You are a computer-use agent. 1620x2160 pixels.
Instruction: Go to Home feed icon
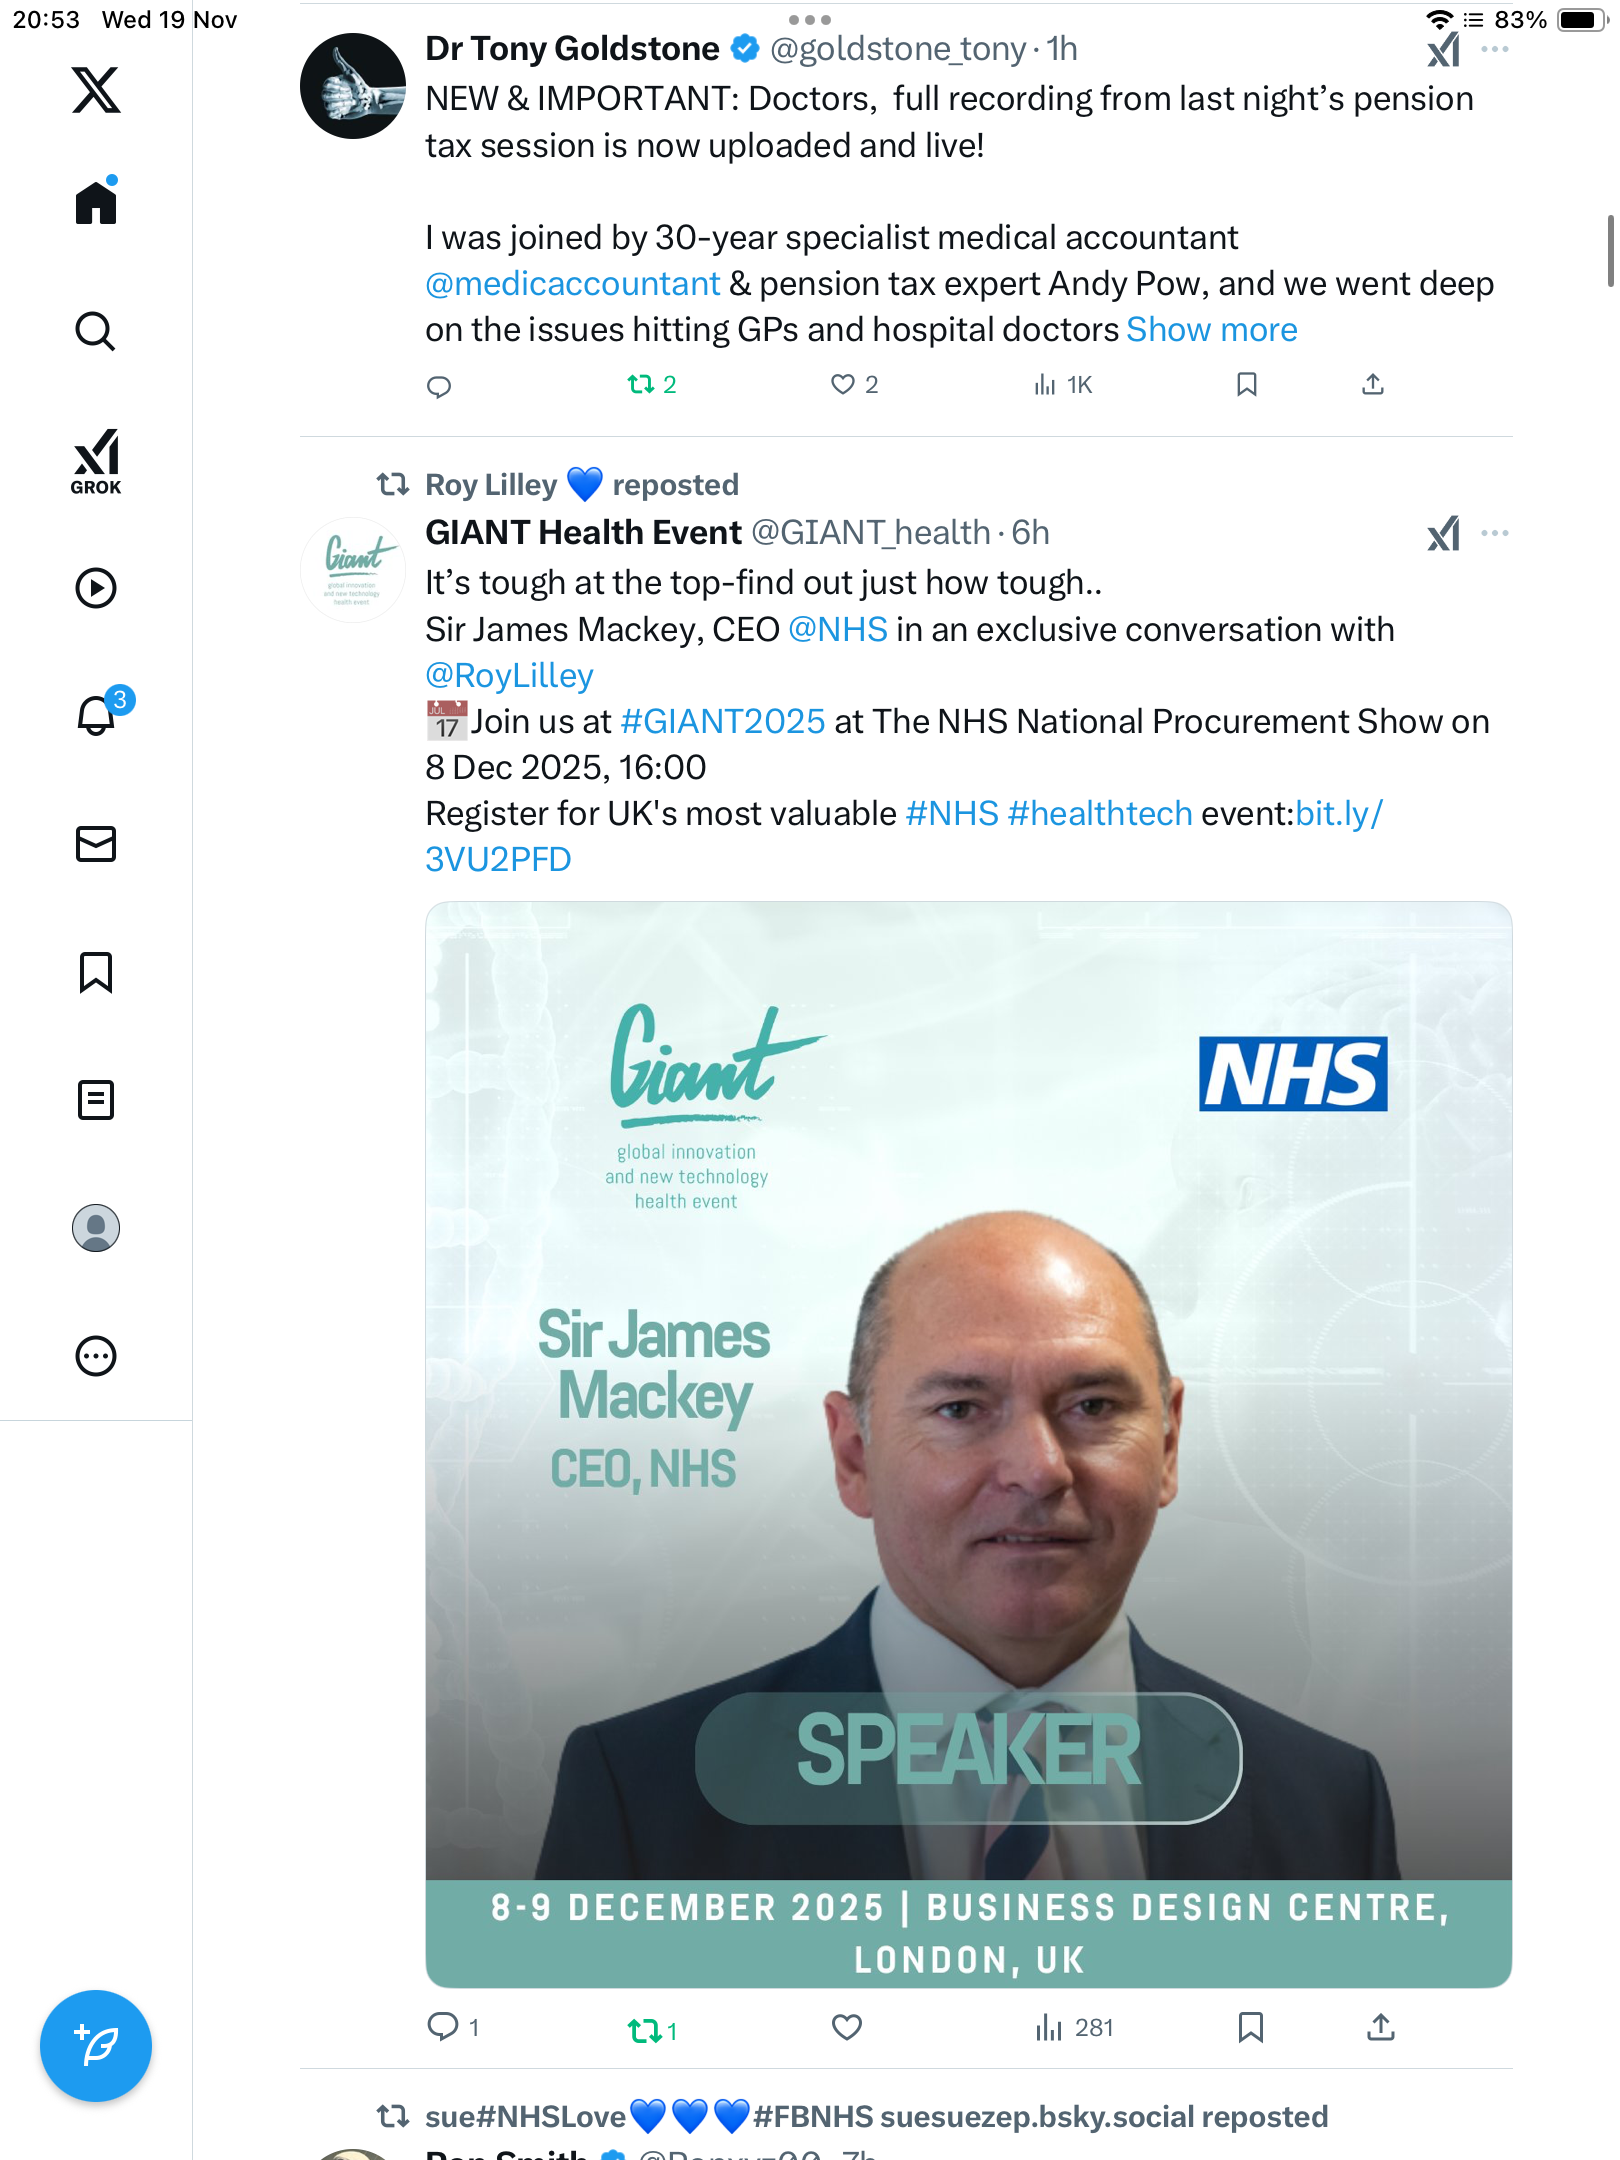(x=96, y=201)
